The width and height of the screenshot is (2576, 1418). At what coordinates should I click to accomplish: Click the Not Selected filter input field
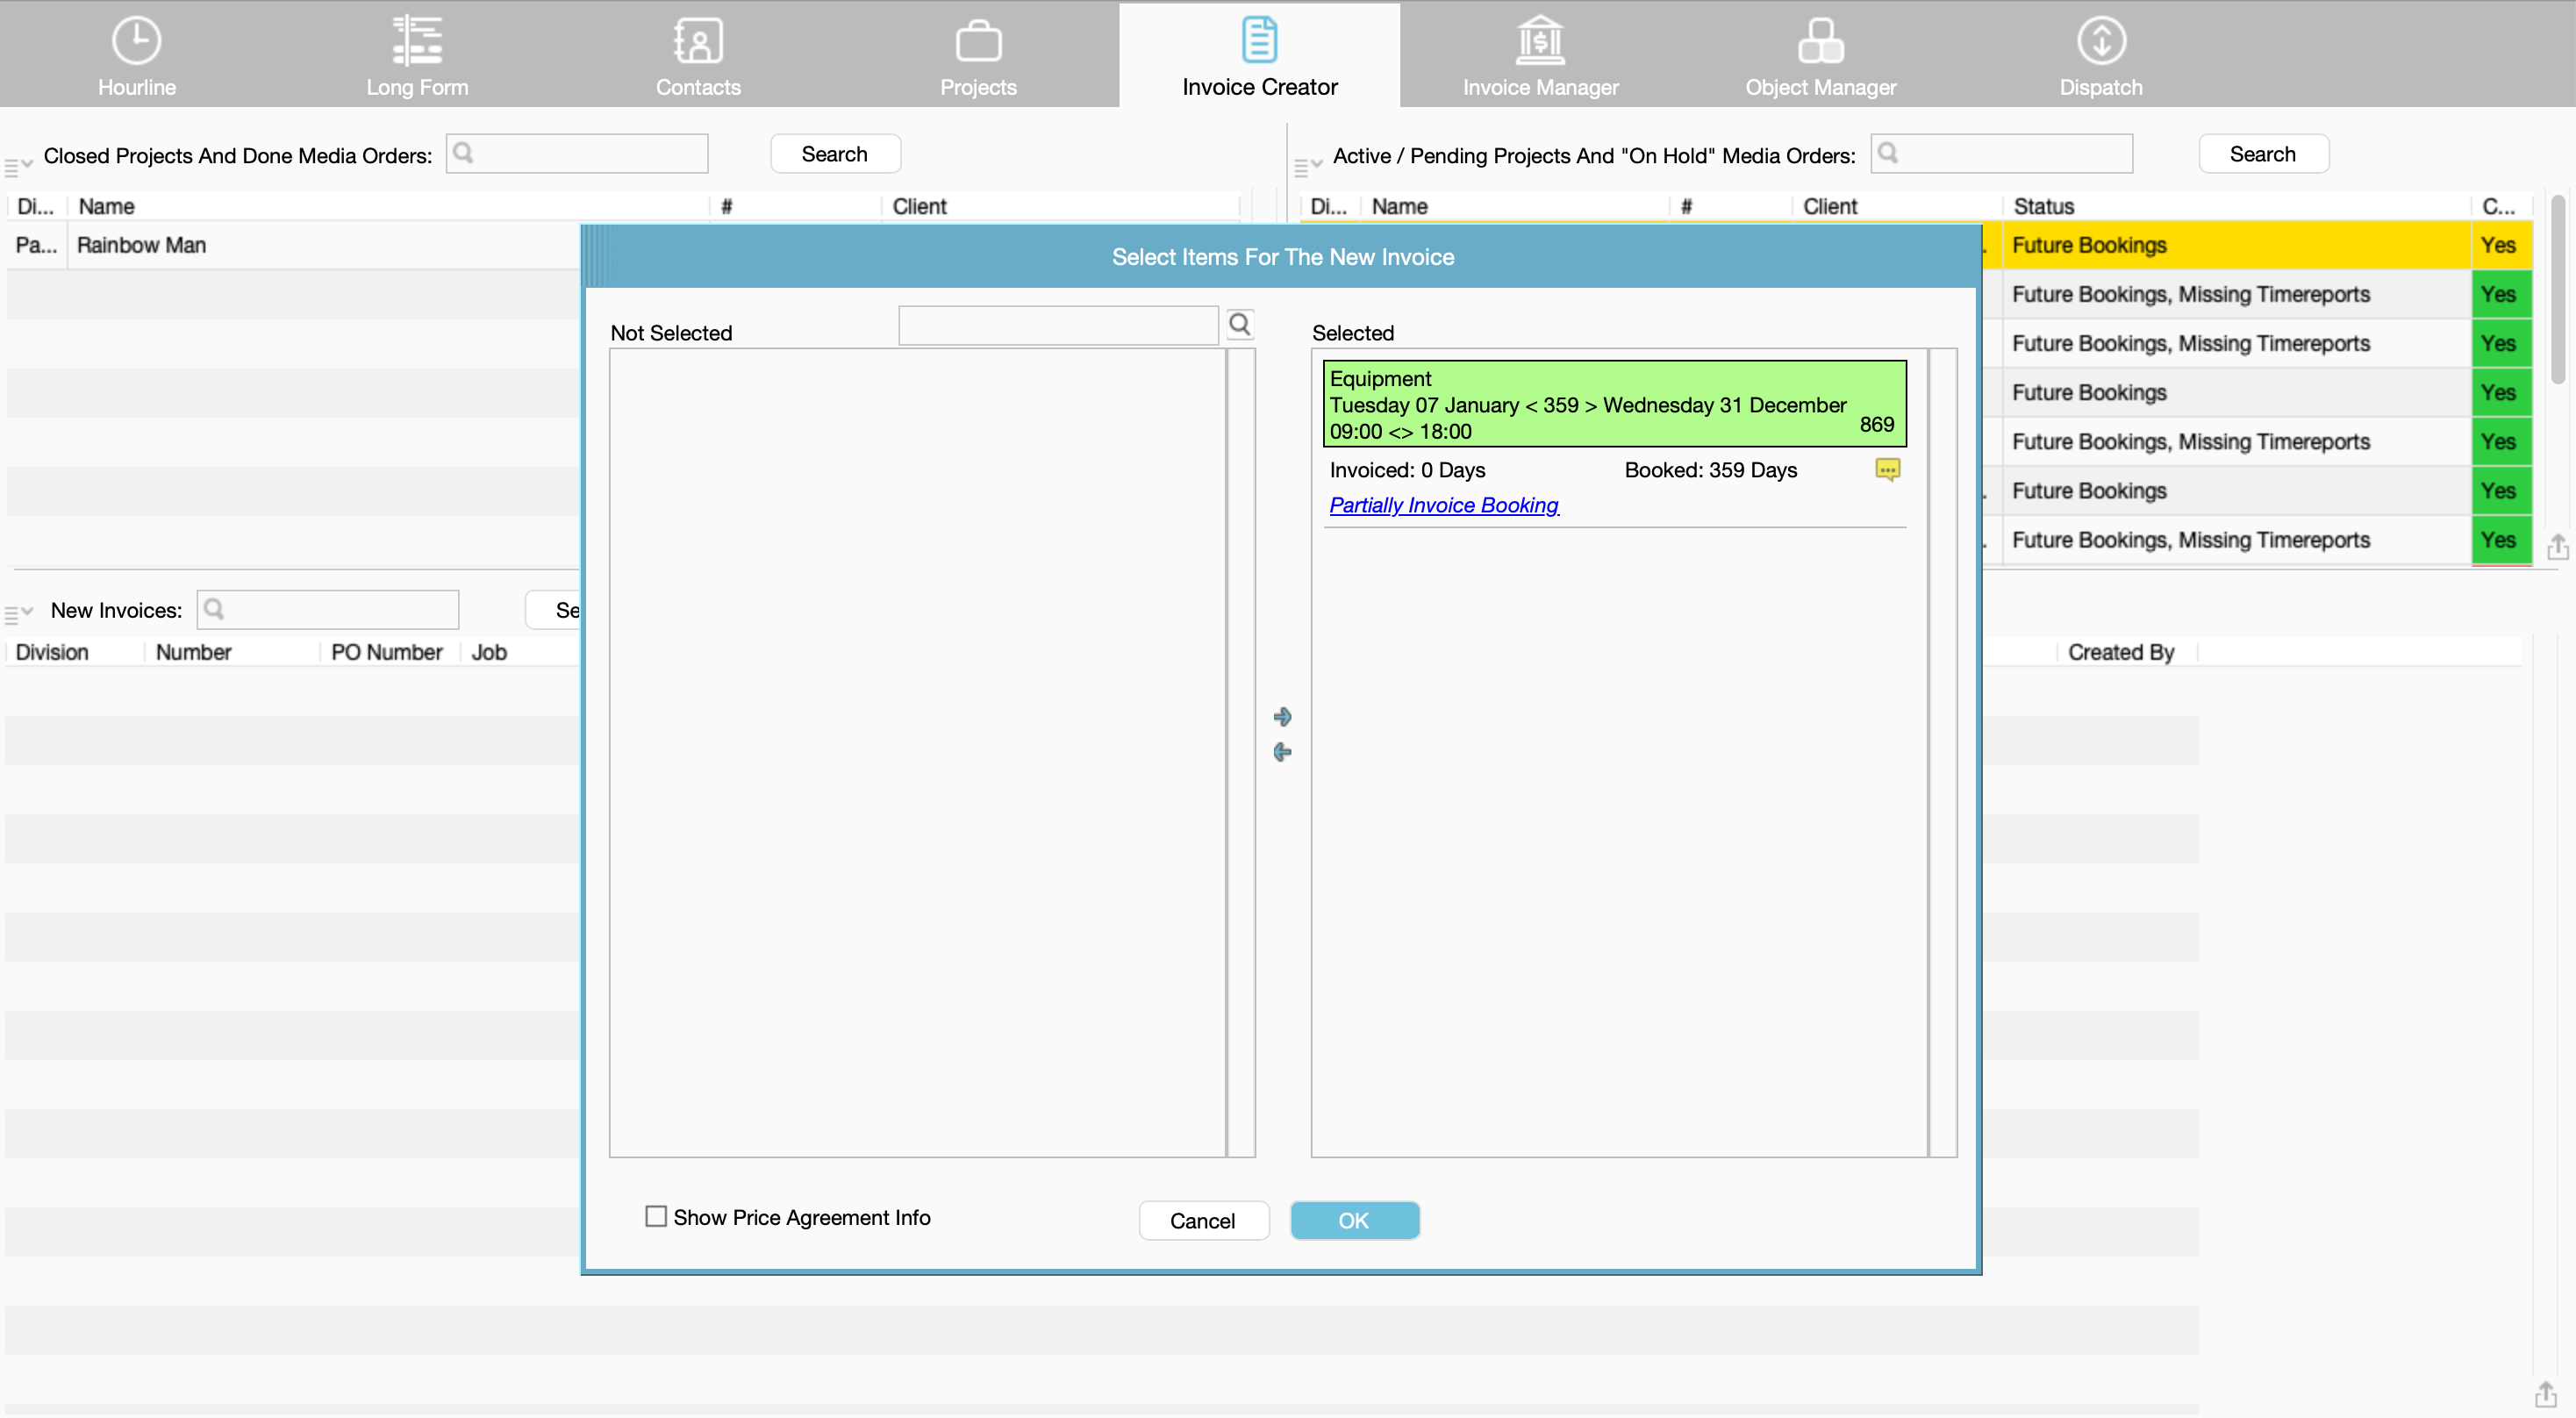[1058, 326]
